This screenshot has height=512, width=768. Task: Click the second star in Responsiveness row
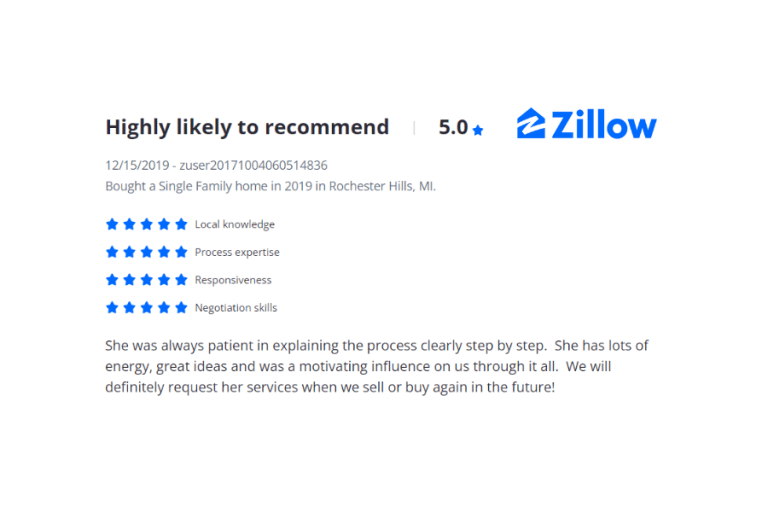tap(129, 280)
